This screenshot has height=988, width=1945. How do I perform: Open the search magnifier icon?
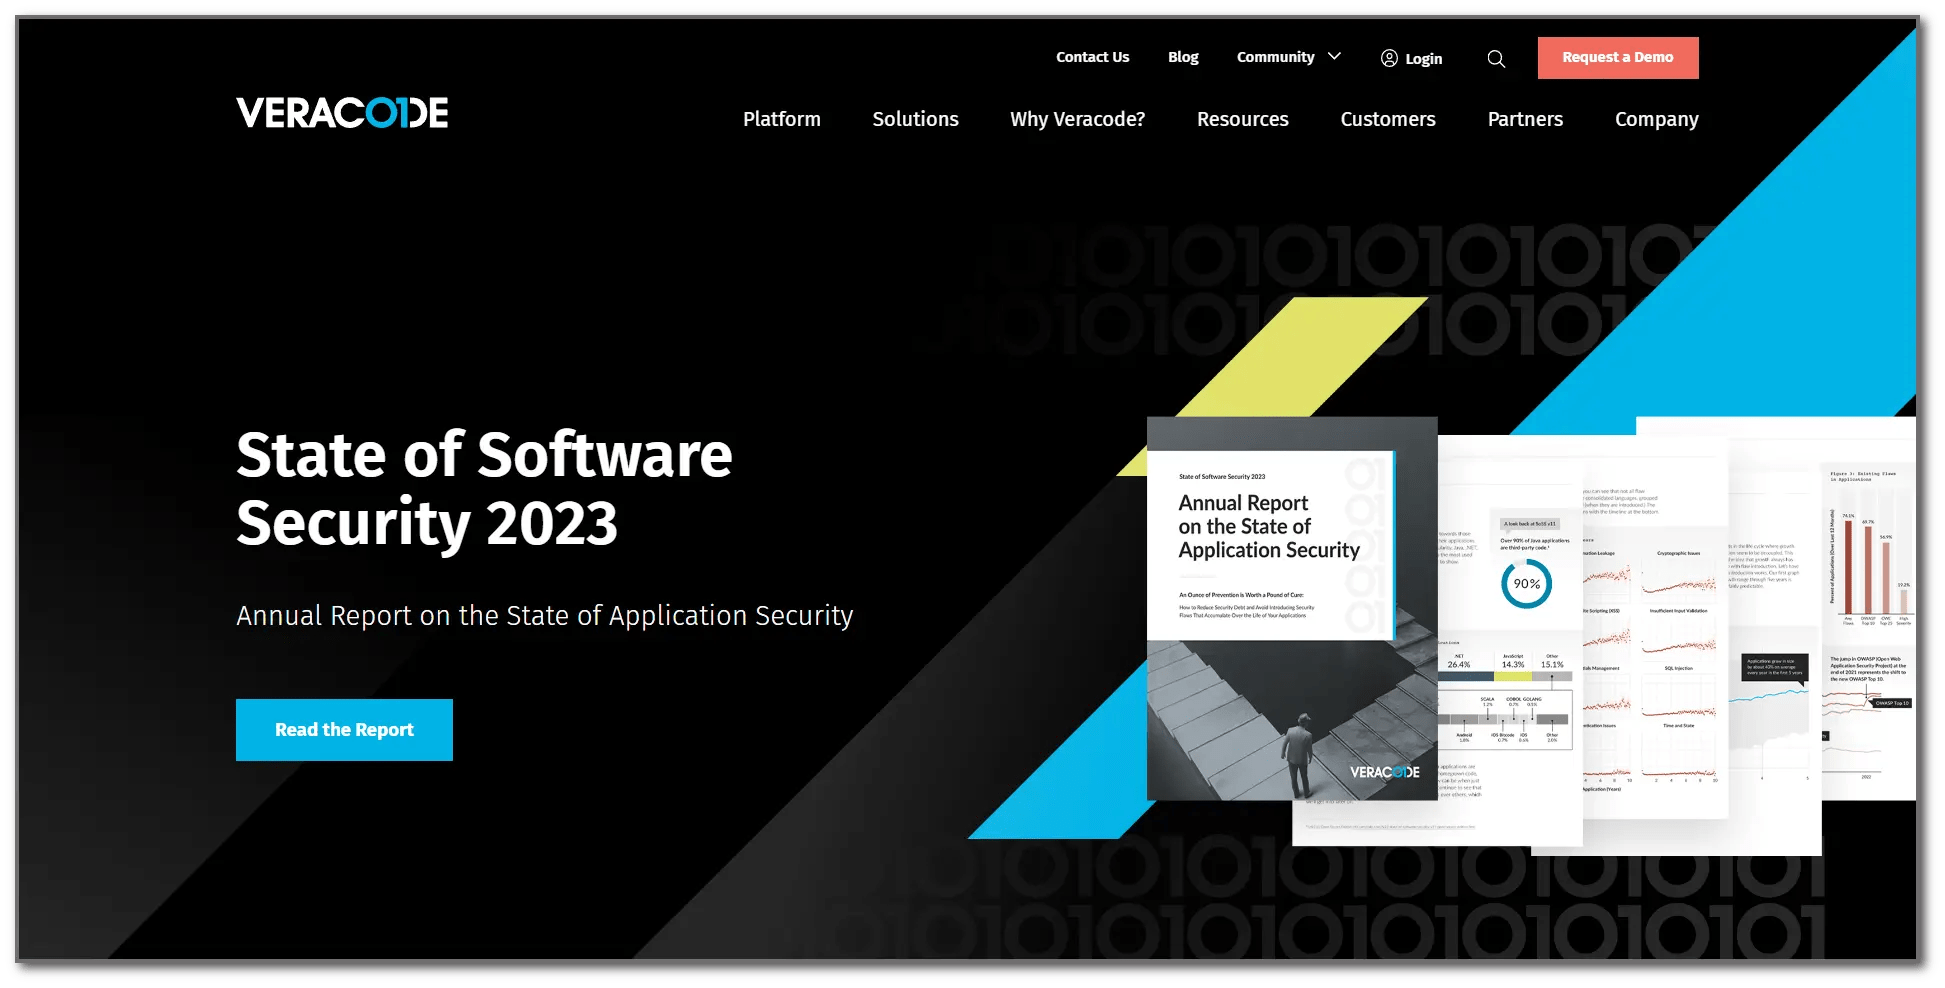(1496, 59)
